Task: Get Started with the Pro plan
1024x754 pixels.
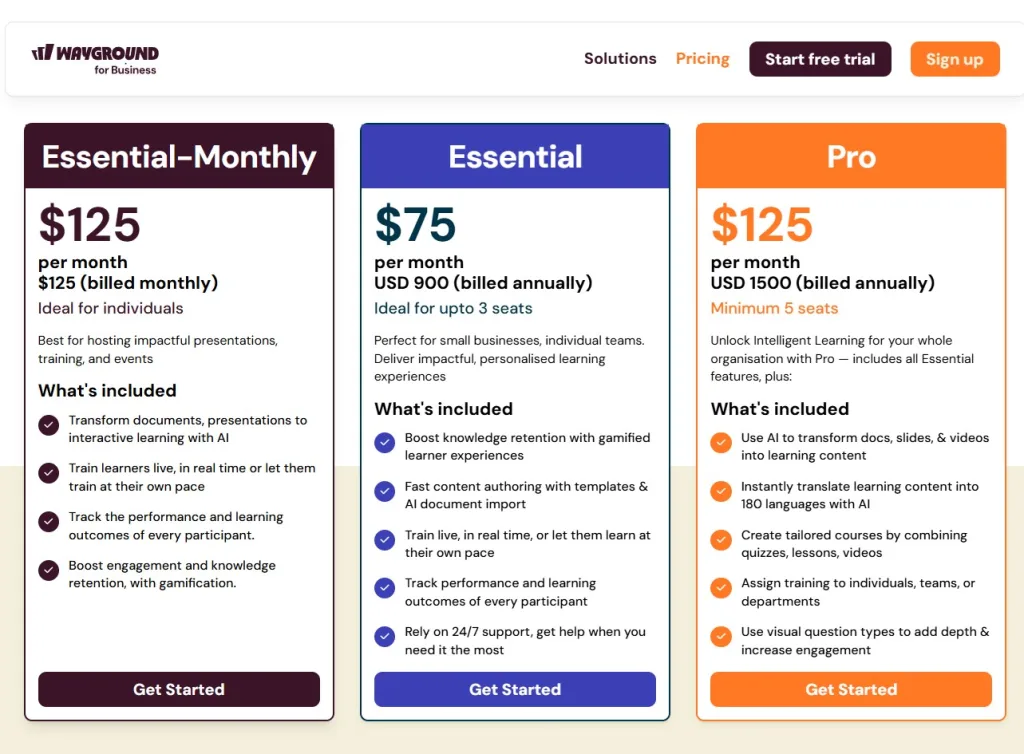Action: (x=851, y=689)
